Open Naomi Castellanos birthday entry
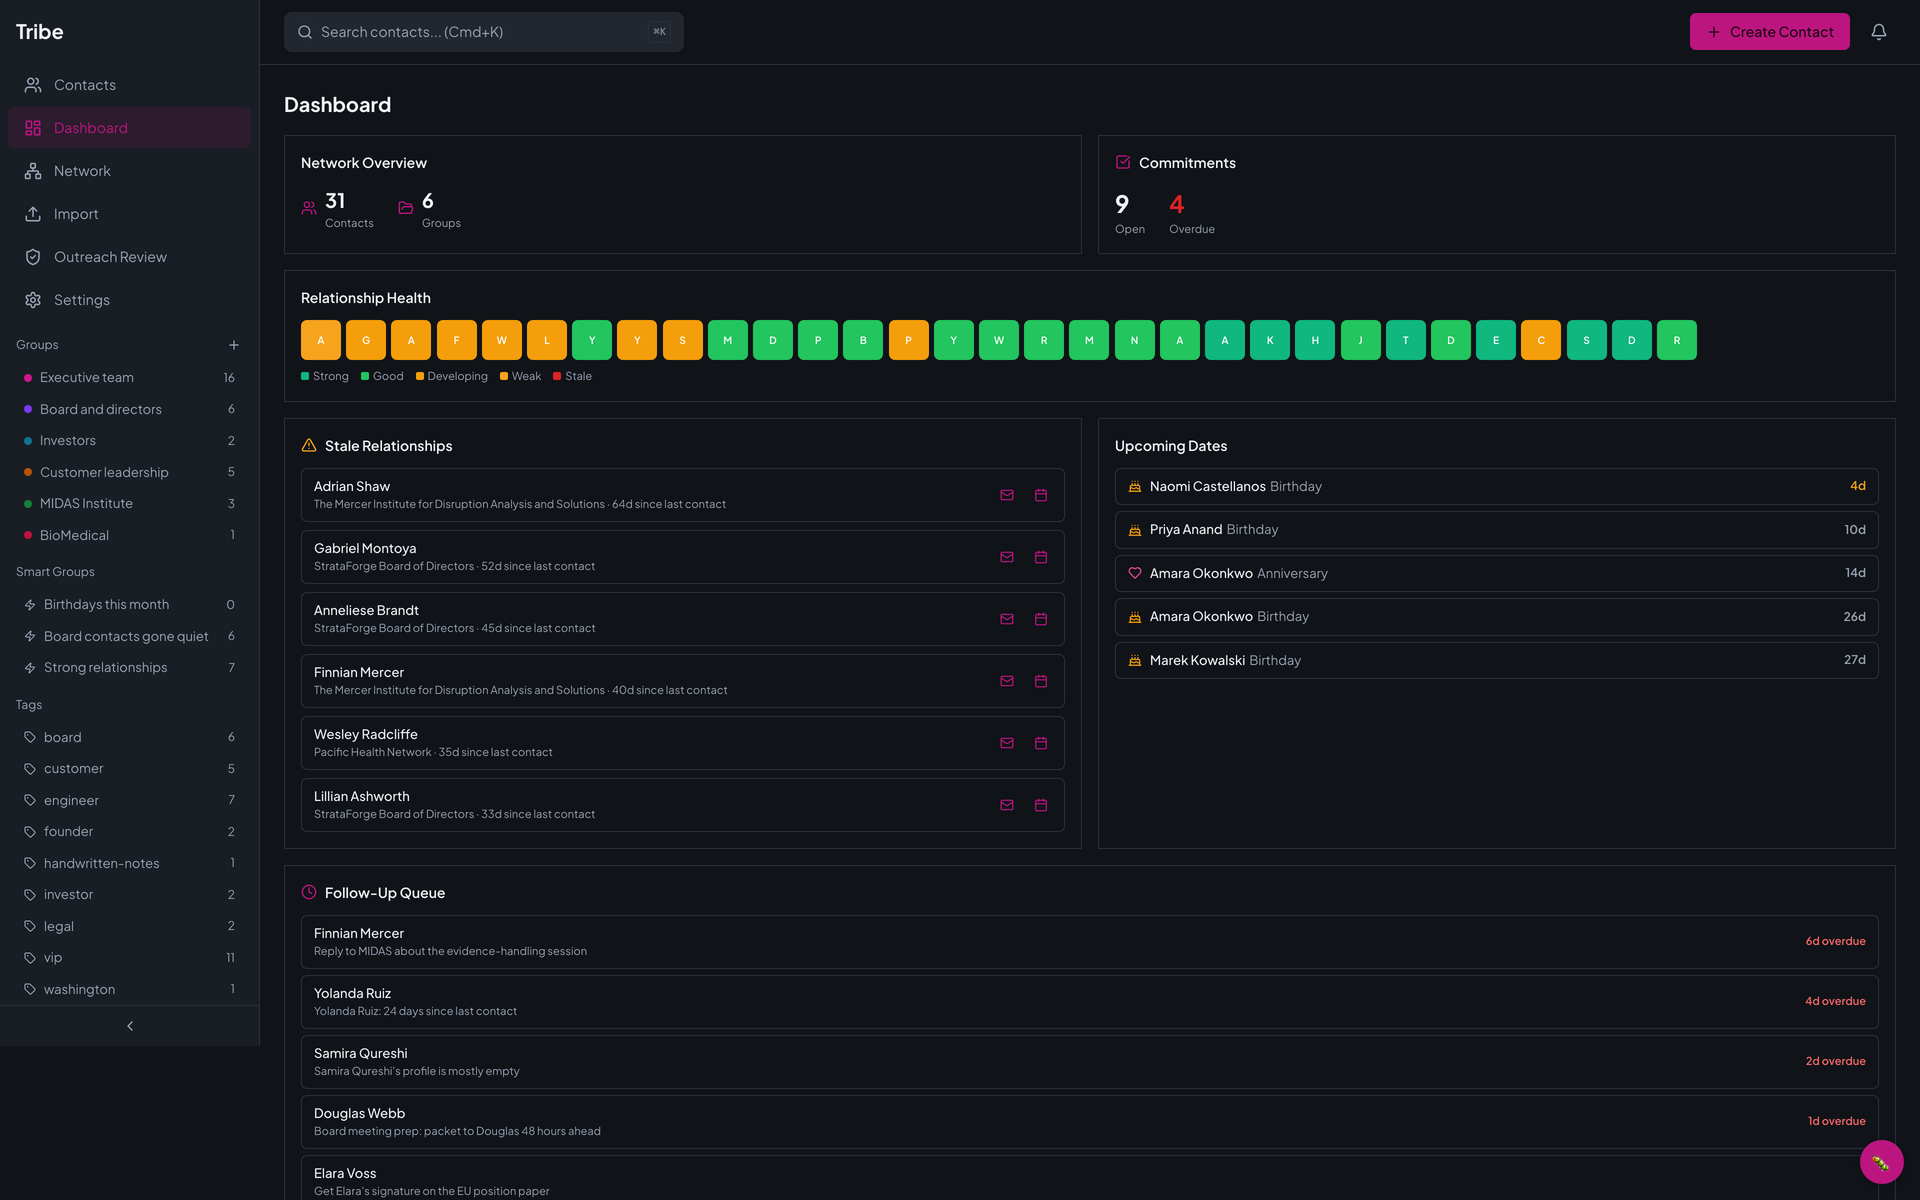Viewport: 1920px width, 1200px height. point(1497,487)
